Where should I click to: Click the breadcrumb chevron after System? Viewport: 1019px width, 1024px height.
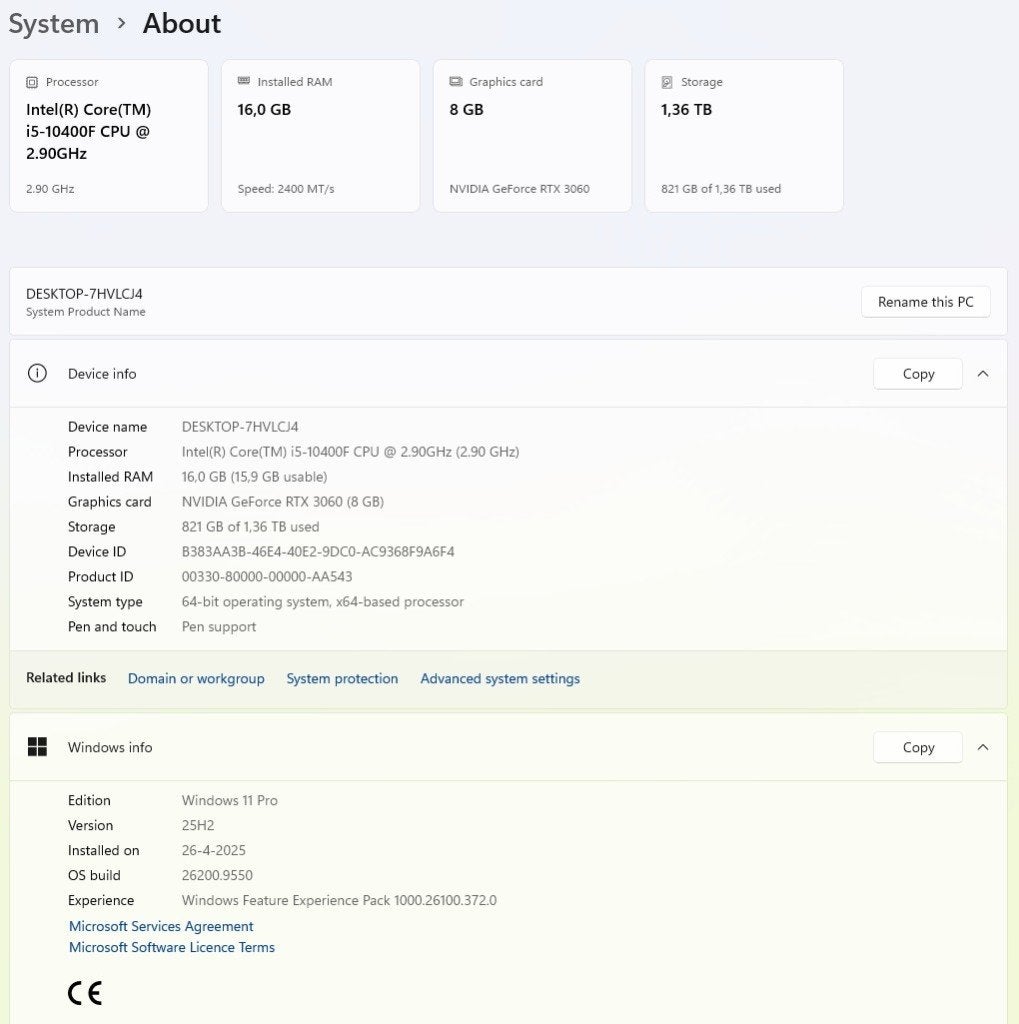point(121,24)
